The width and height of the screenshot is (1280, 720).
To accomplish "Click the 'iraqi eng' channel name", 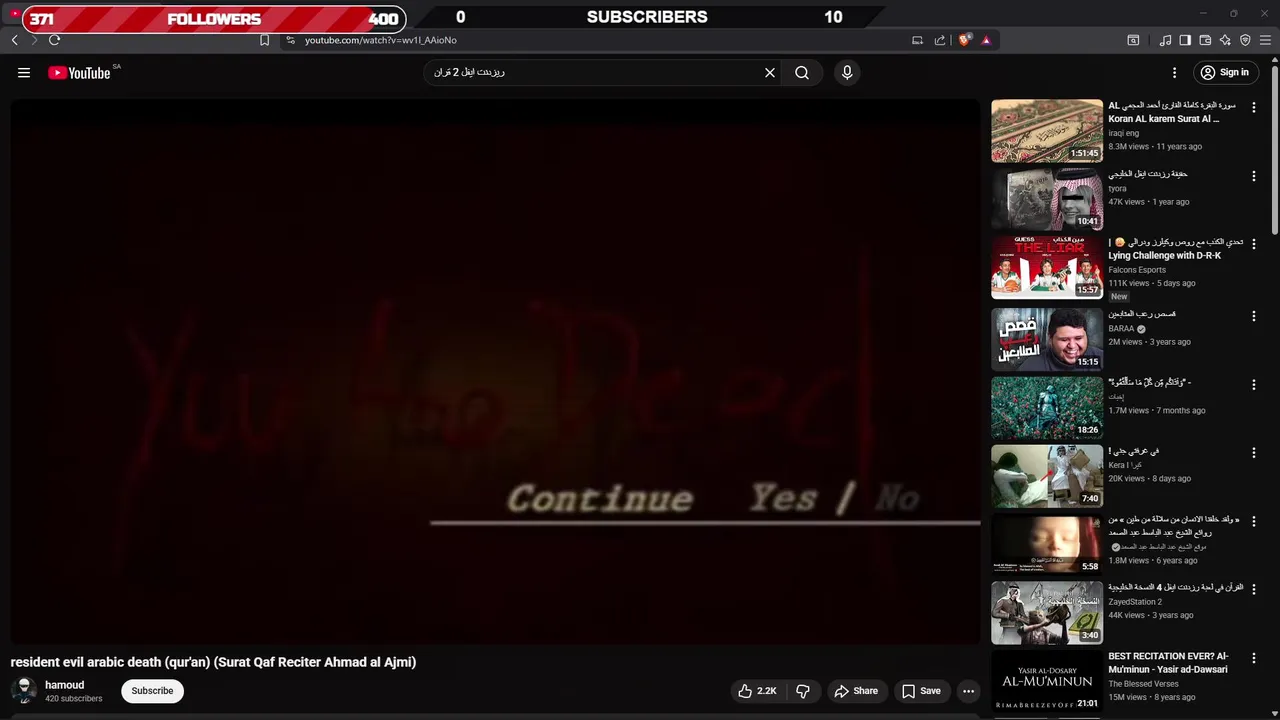I will [1123, 133].
